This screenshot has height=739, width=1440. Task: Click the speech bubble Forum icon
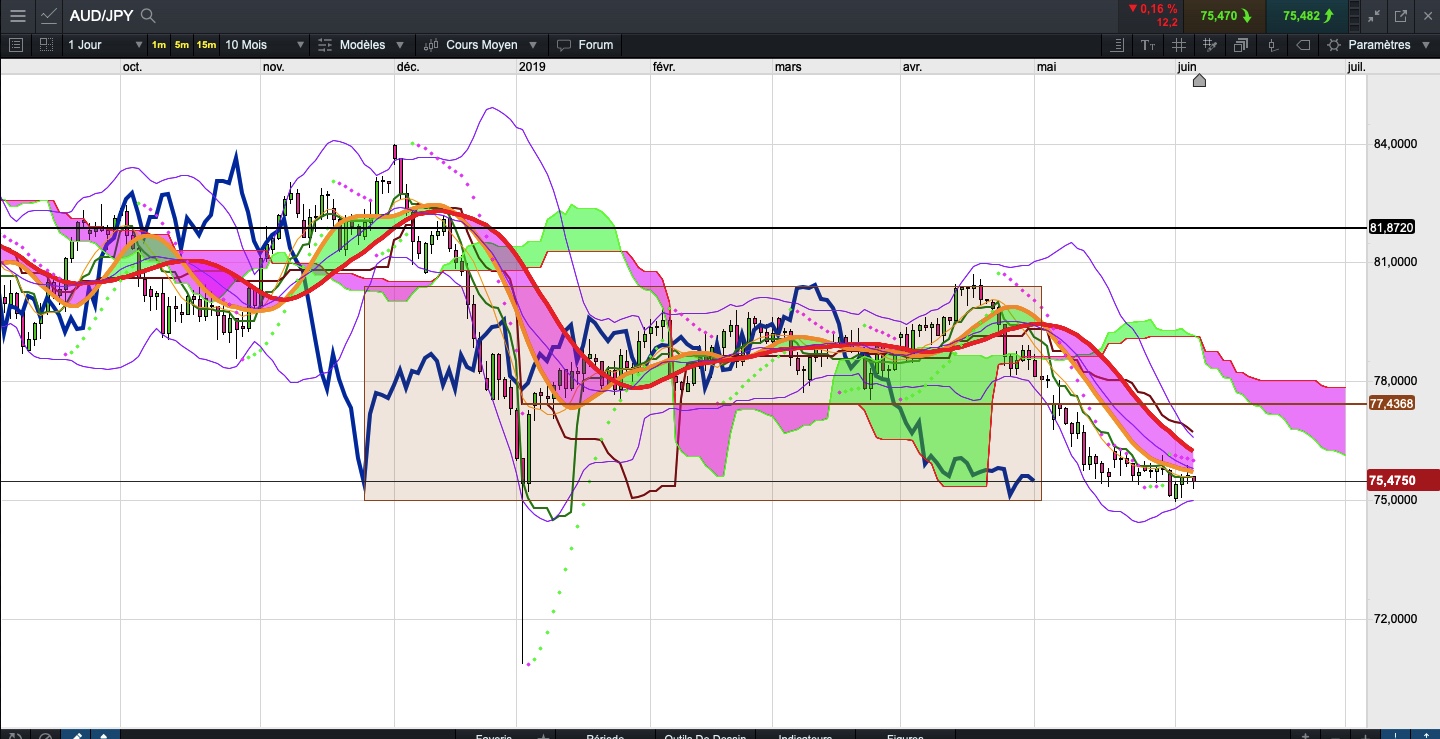(564, 45)
